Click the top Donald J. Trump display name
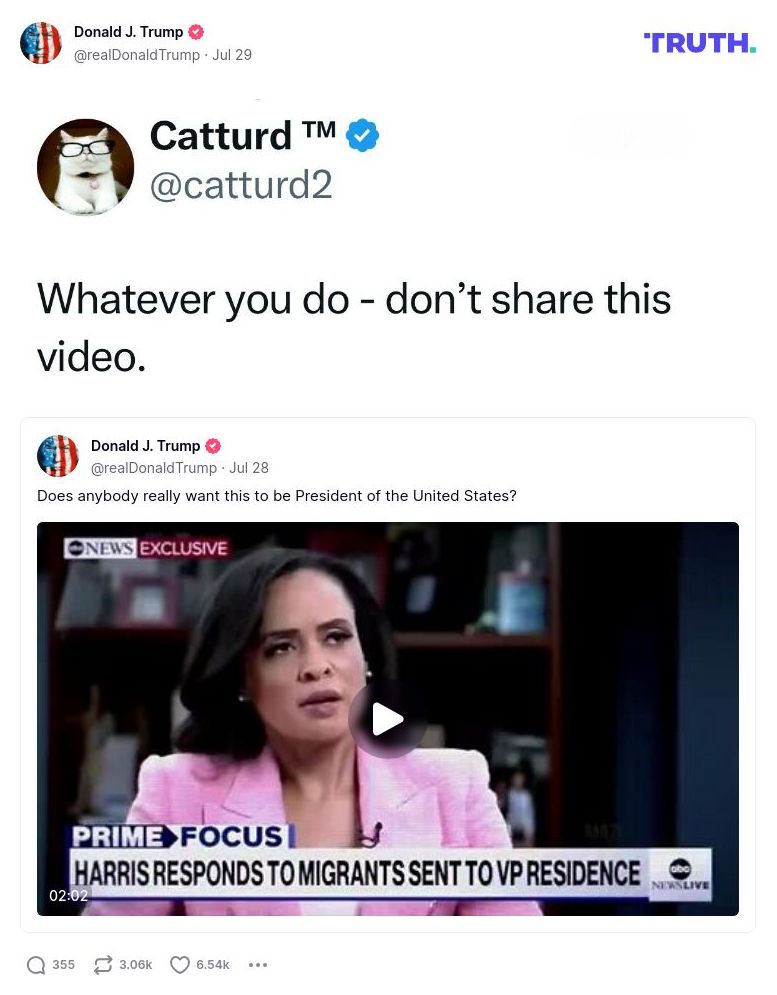This screenshot has width=777, height=995. pyautogui.click(x=128, y=32)
